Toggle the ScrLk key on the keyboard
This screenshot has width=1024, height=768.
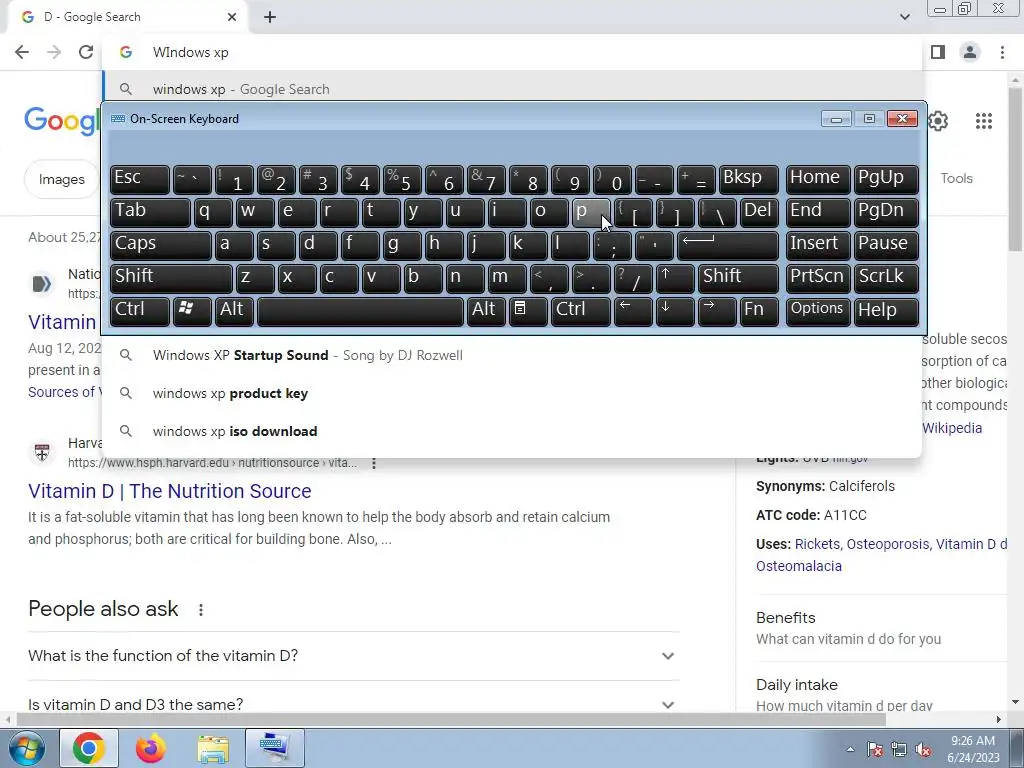[886, 278]
